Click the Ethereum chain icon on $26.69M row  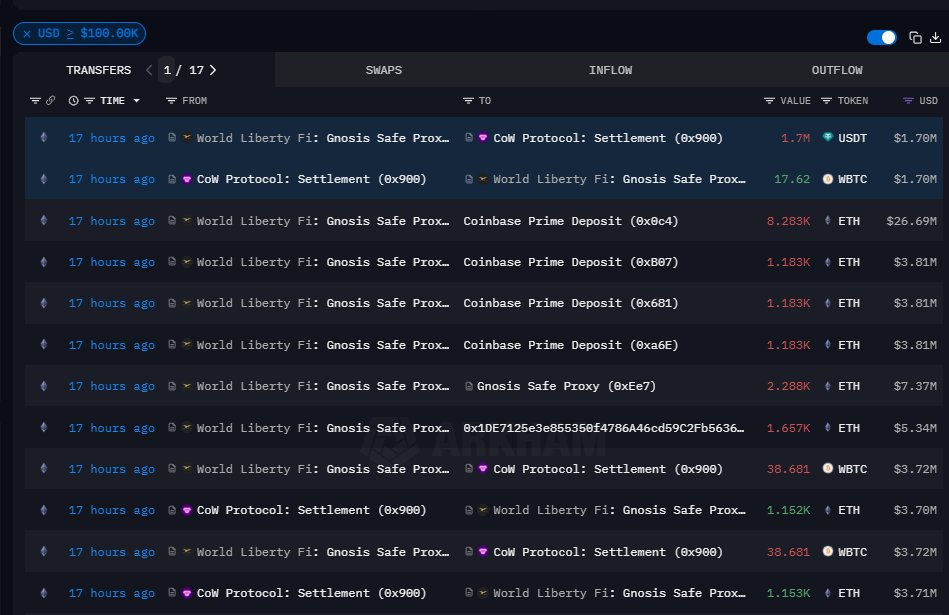[x=44, y=220]
